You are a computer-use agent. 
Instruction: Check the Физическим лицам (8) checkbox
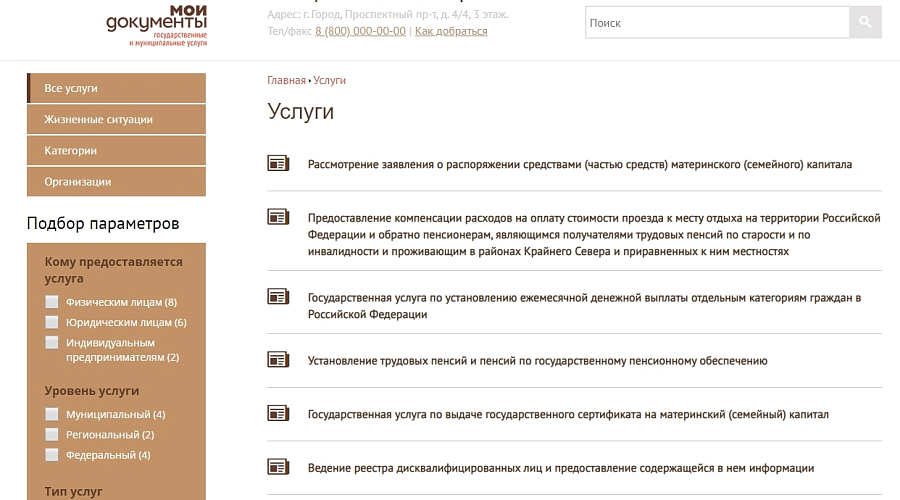(x=52, y=302)
